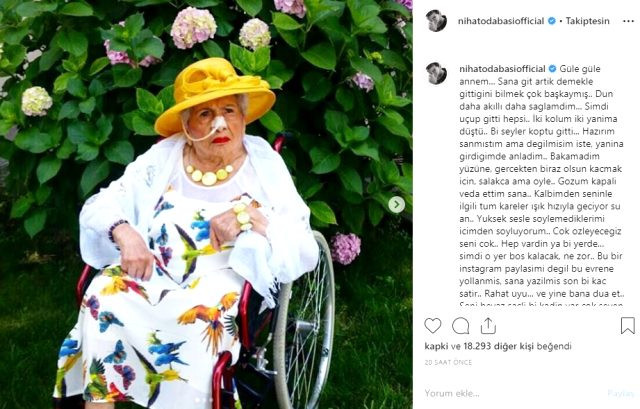This screenshot has width=640, height=409.
Task: View the 18.293 diğer kişi likes list
Action: 498,347
